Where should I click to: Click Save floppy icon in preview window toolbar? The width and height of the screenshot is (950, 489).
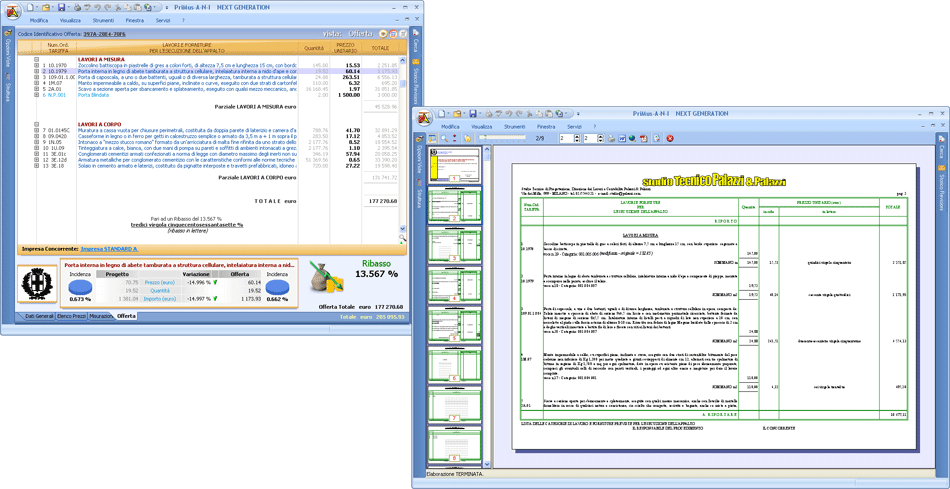(473, 113)
